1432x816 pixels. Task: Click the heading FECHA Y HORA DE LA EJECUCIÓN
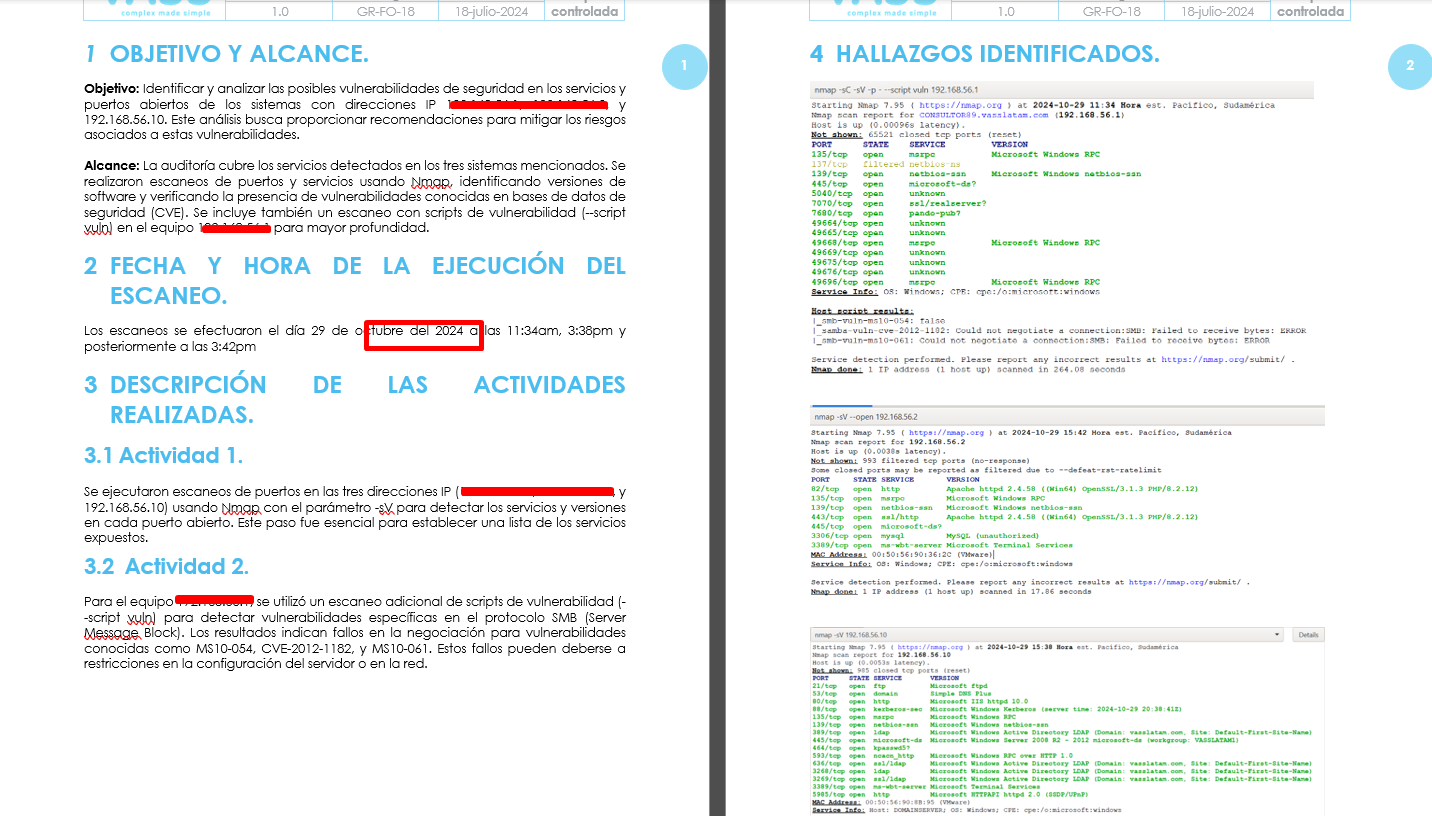[355, 281]
